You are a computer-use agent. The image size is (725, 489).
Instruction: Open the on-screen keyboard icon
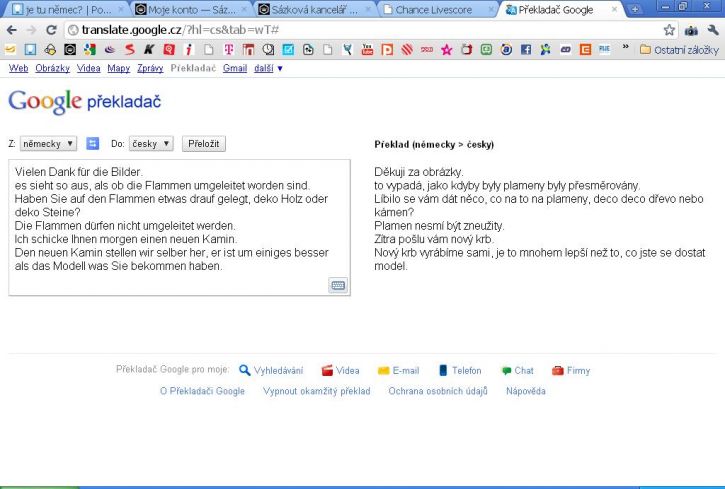point(338,285)
